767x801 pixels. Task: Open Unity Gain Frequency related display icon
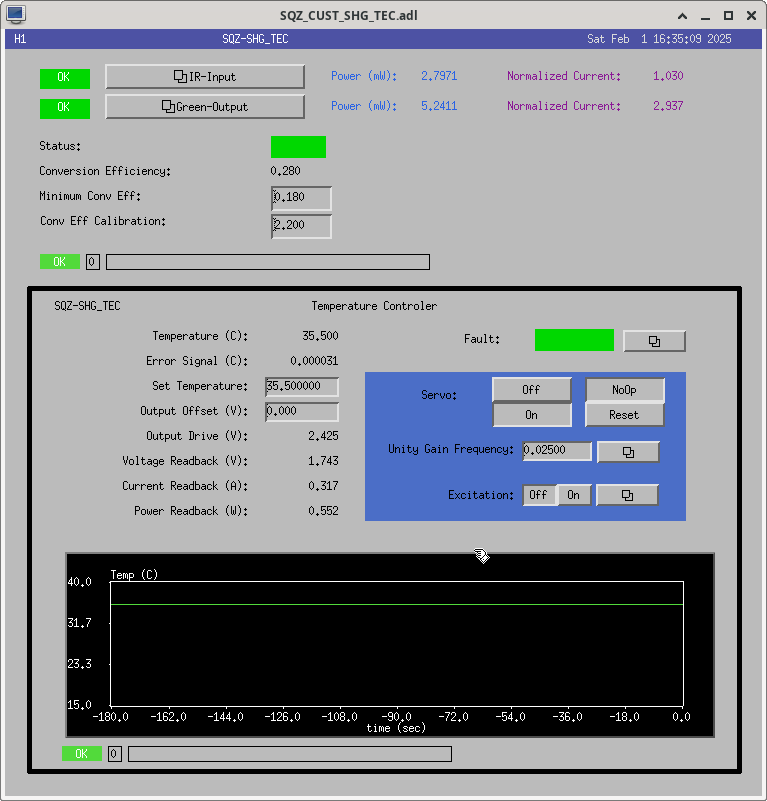pyautogui.click(x=628, y=452)
